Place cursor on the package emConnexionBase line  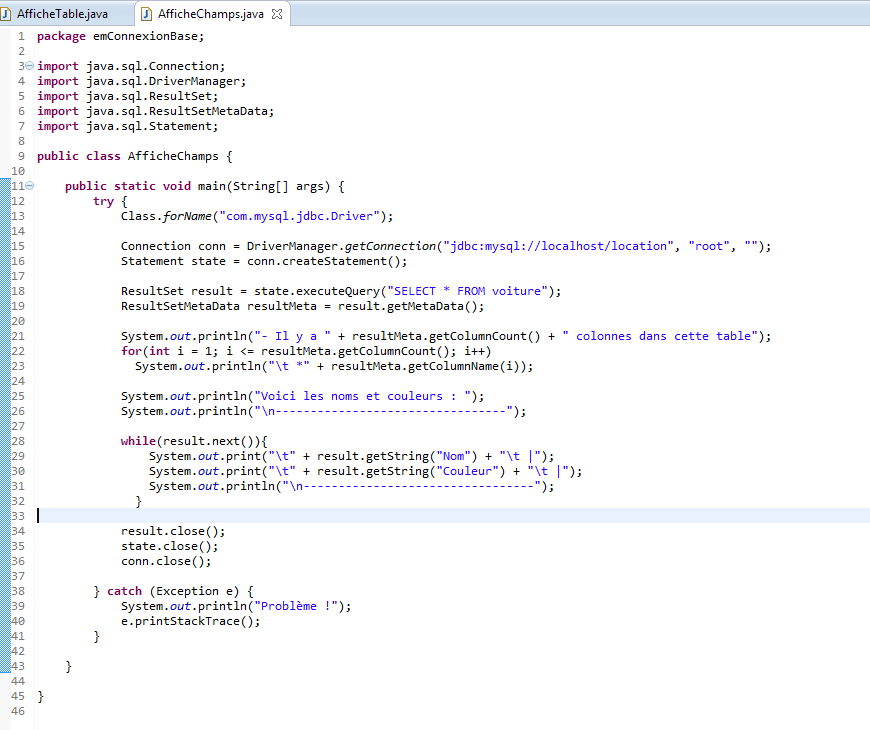(120, 36)
